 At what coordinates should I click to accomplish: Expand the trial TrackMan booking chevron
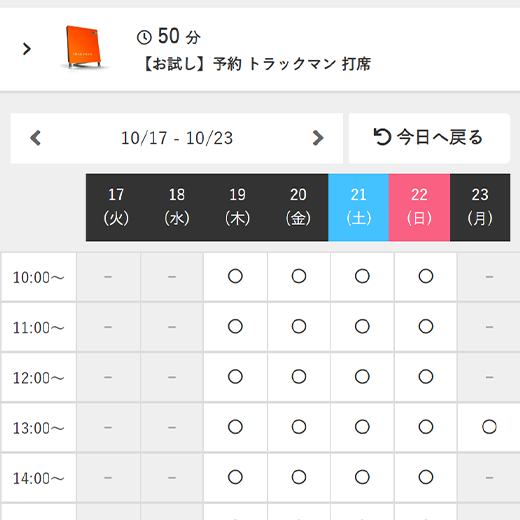pos(27,49)
